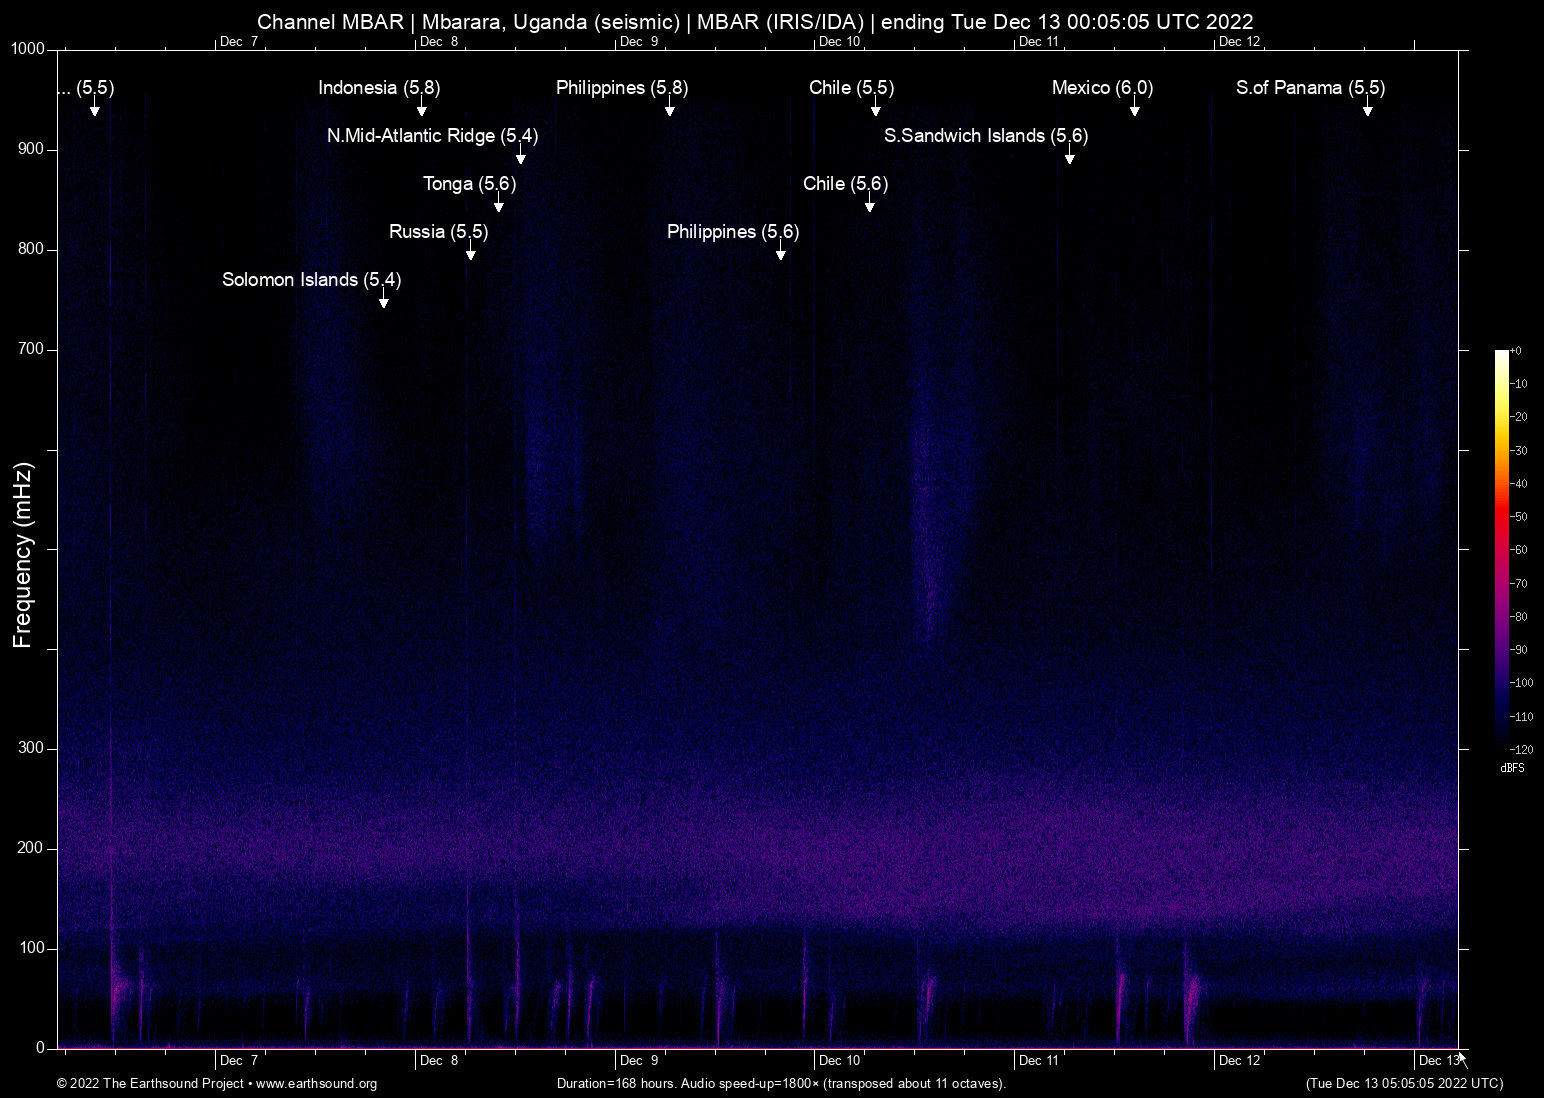
Task: Select the arrow beneath Mexico (6.0)
Action: click(1135, 109)
